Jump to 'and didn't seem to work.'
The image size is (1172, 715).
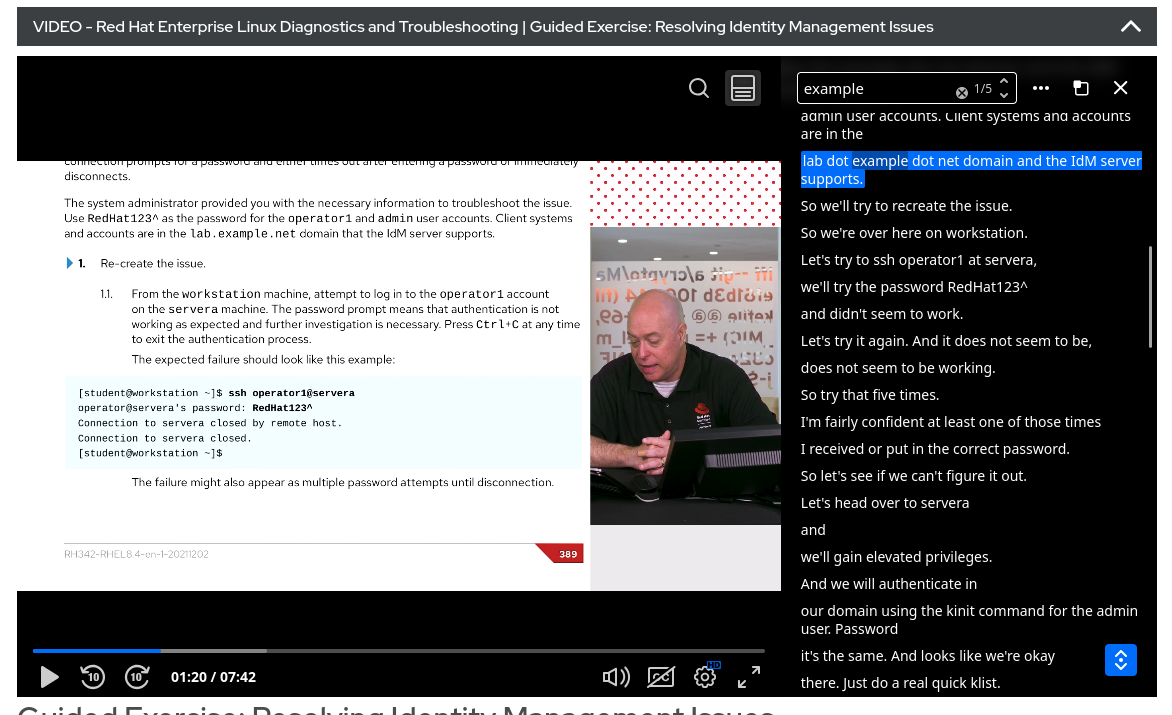click(x=881, y=314)
